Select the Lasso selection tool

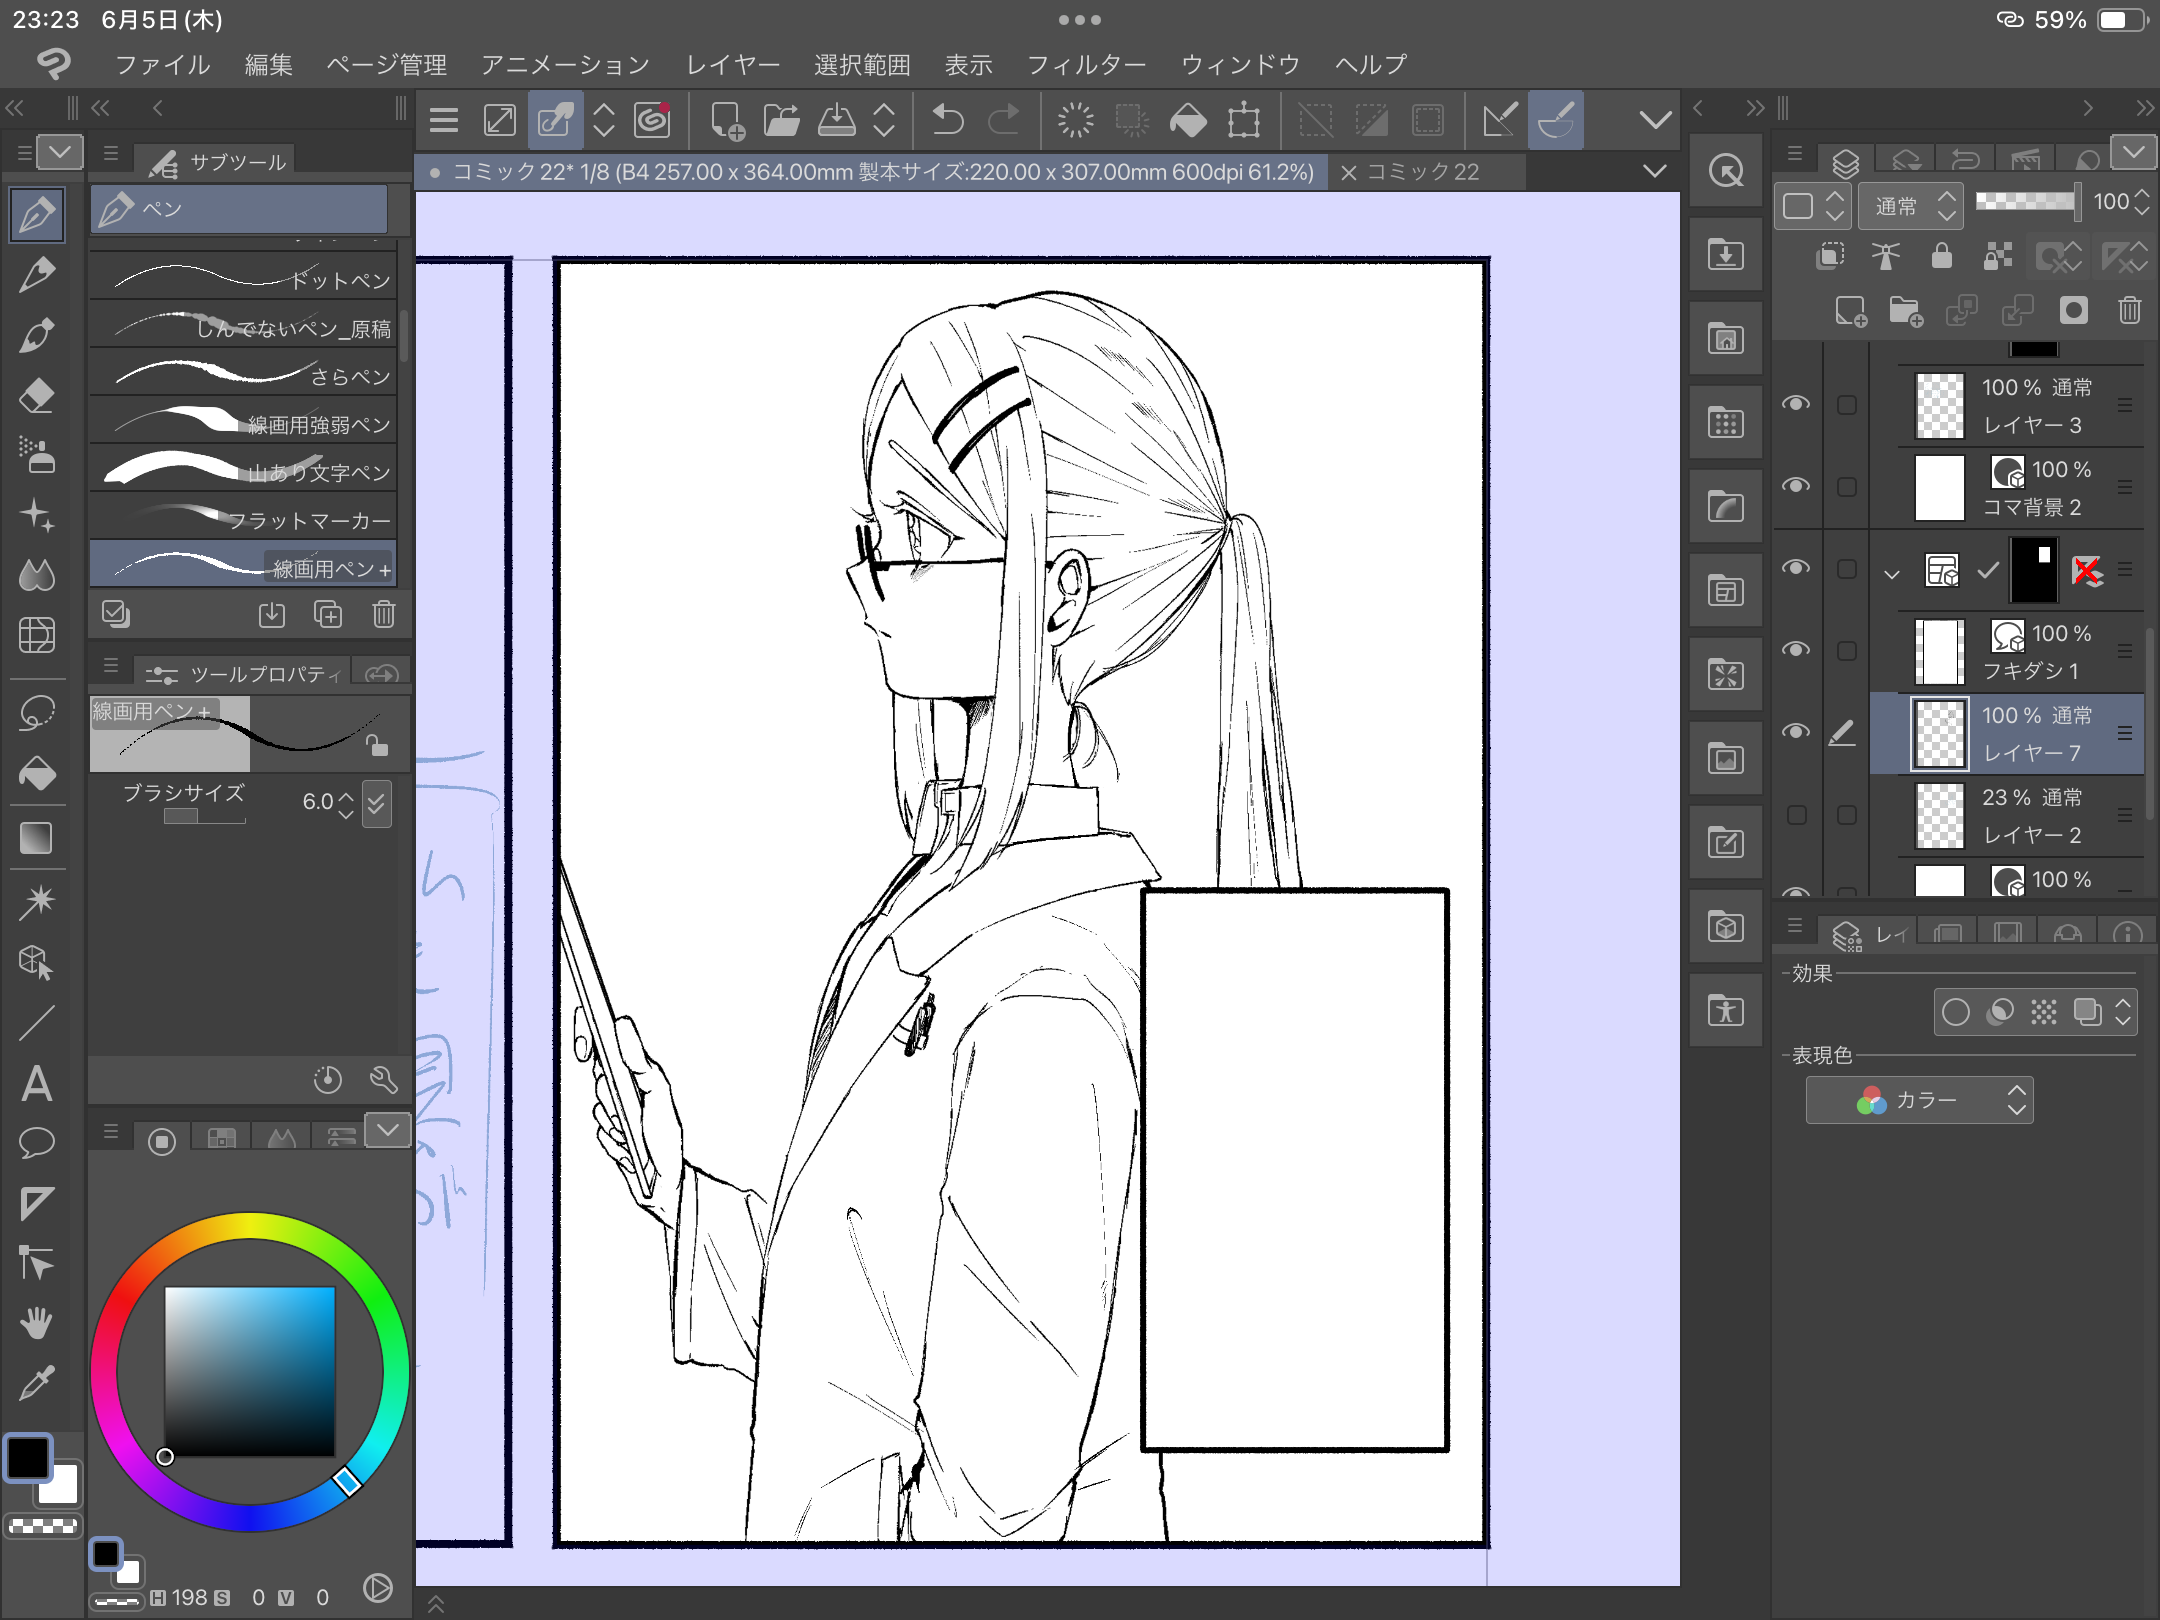tap(37, 713)
